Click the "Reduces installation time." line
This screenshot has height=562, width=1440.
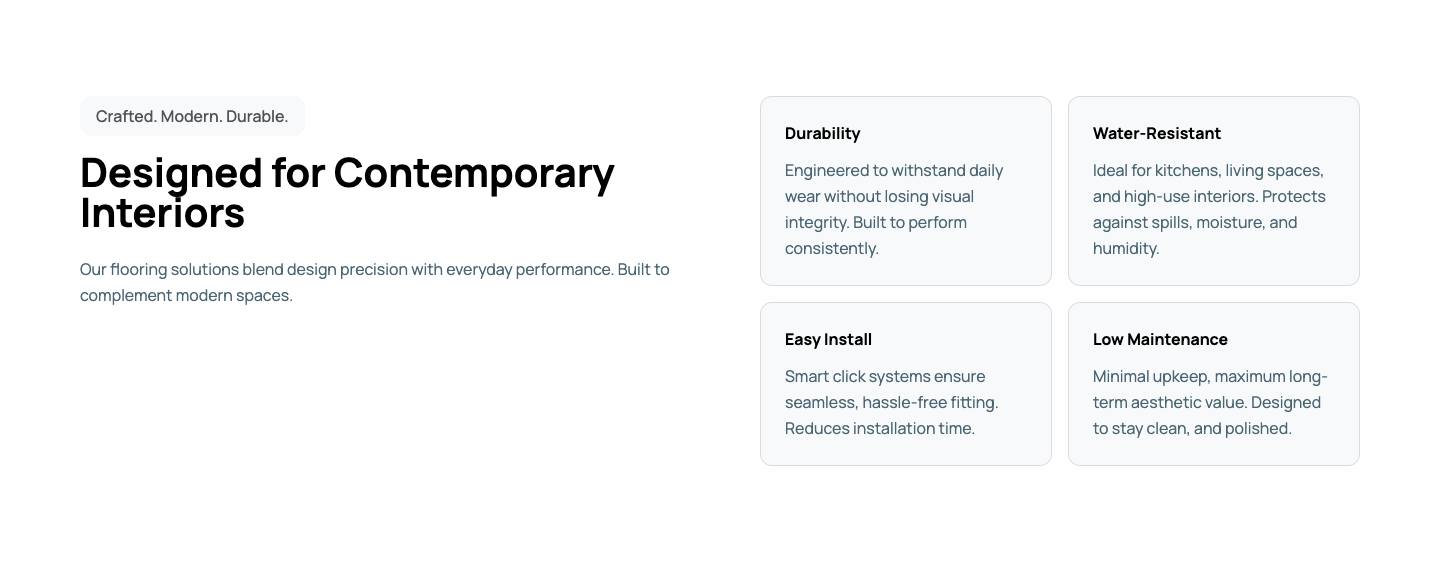click(x=879, y=429)
